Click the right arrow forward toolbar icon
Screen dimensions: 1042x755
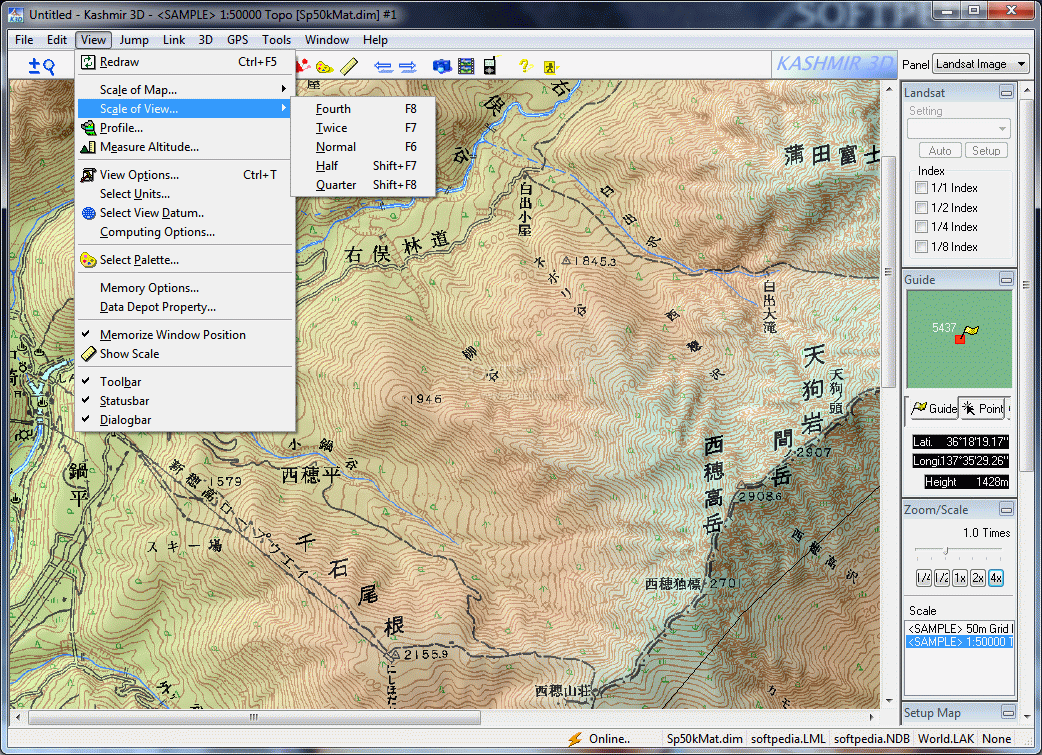tap(407, 66)
